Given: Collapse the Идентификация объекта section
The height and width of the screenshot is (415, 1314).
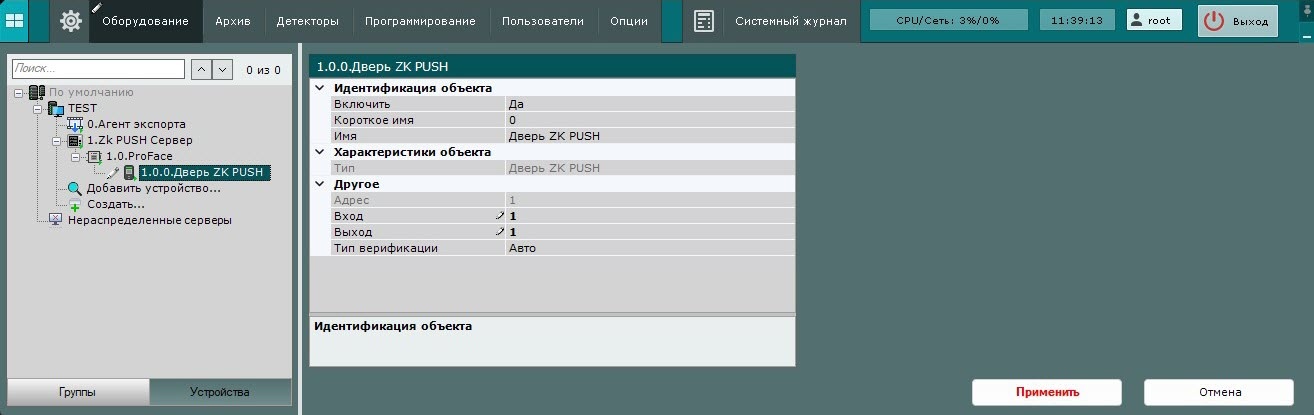Looking at the screenshot, I should pos(319,88).
